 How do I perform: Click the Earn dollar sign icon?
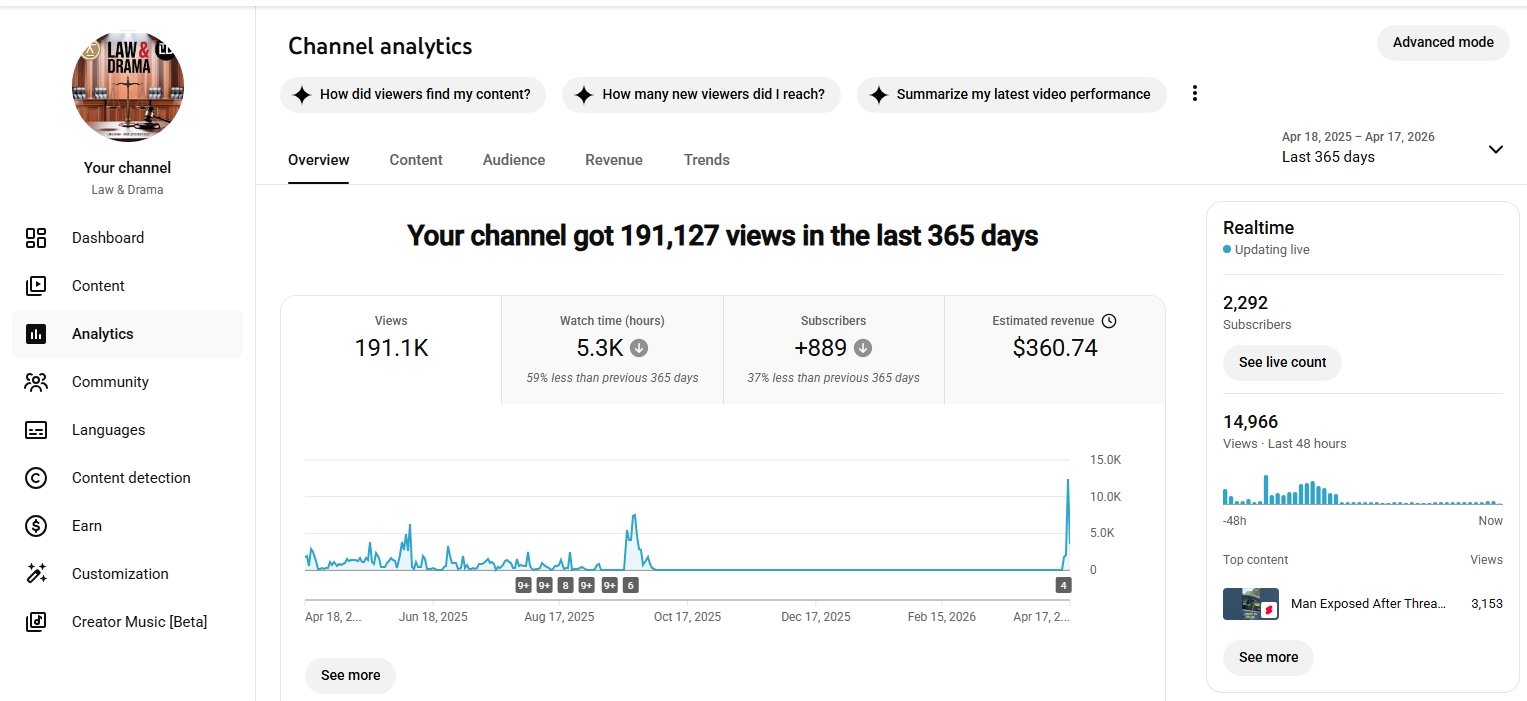point(36,526)
